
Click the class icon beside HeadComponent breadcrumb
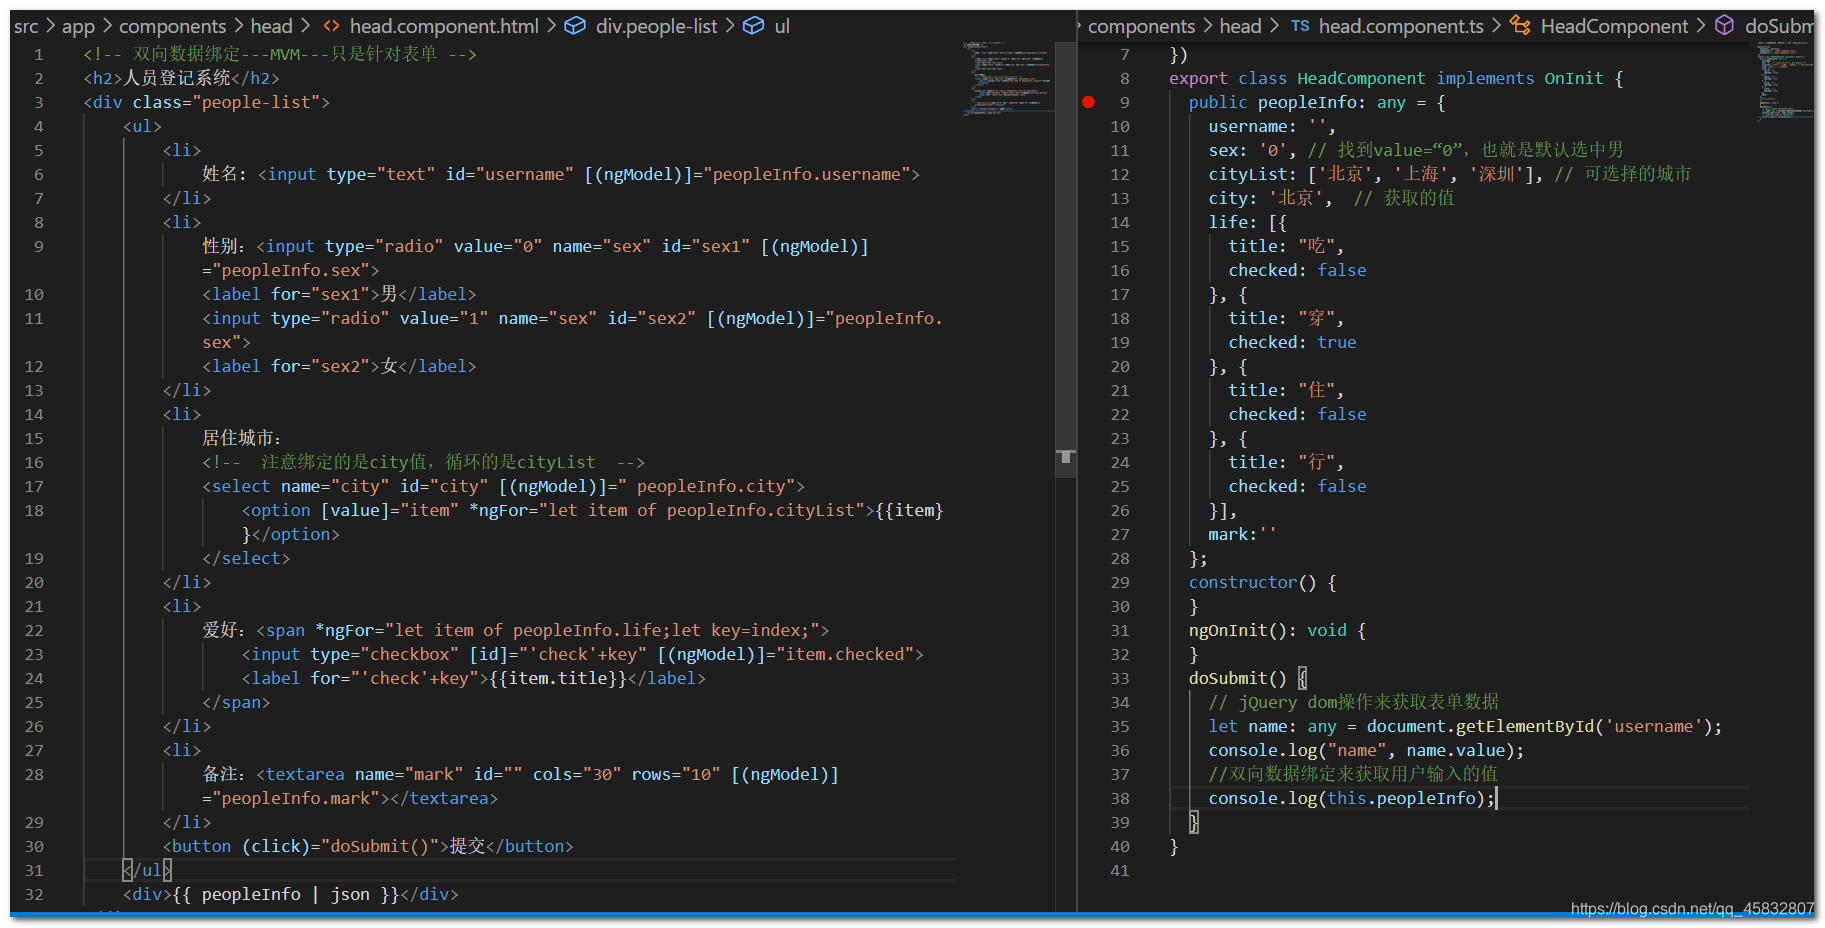tap(1520, 26)
